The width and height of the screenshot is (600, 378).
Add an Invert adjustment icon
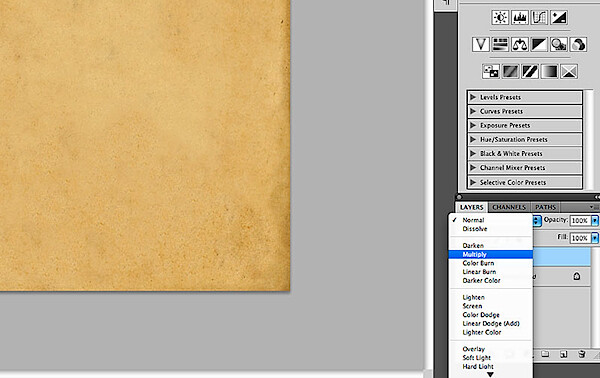(x=491, y=72)
